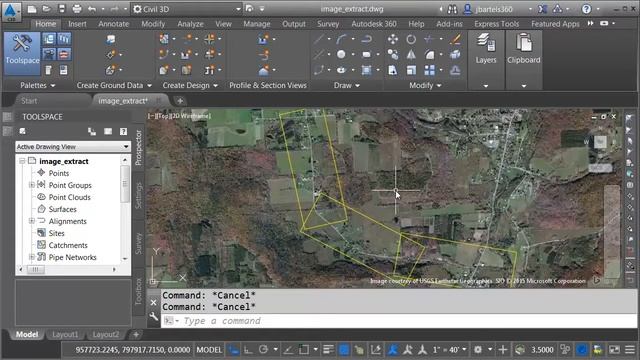Screen dimensions: 640x360
Task: Click the Workspace Switching gear in status bar
Action: 478,350
